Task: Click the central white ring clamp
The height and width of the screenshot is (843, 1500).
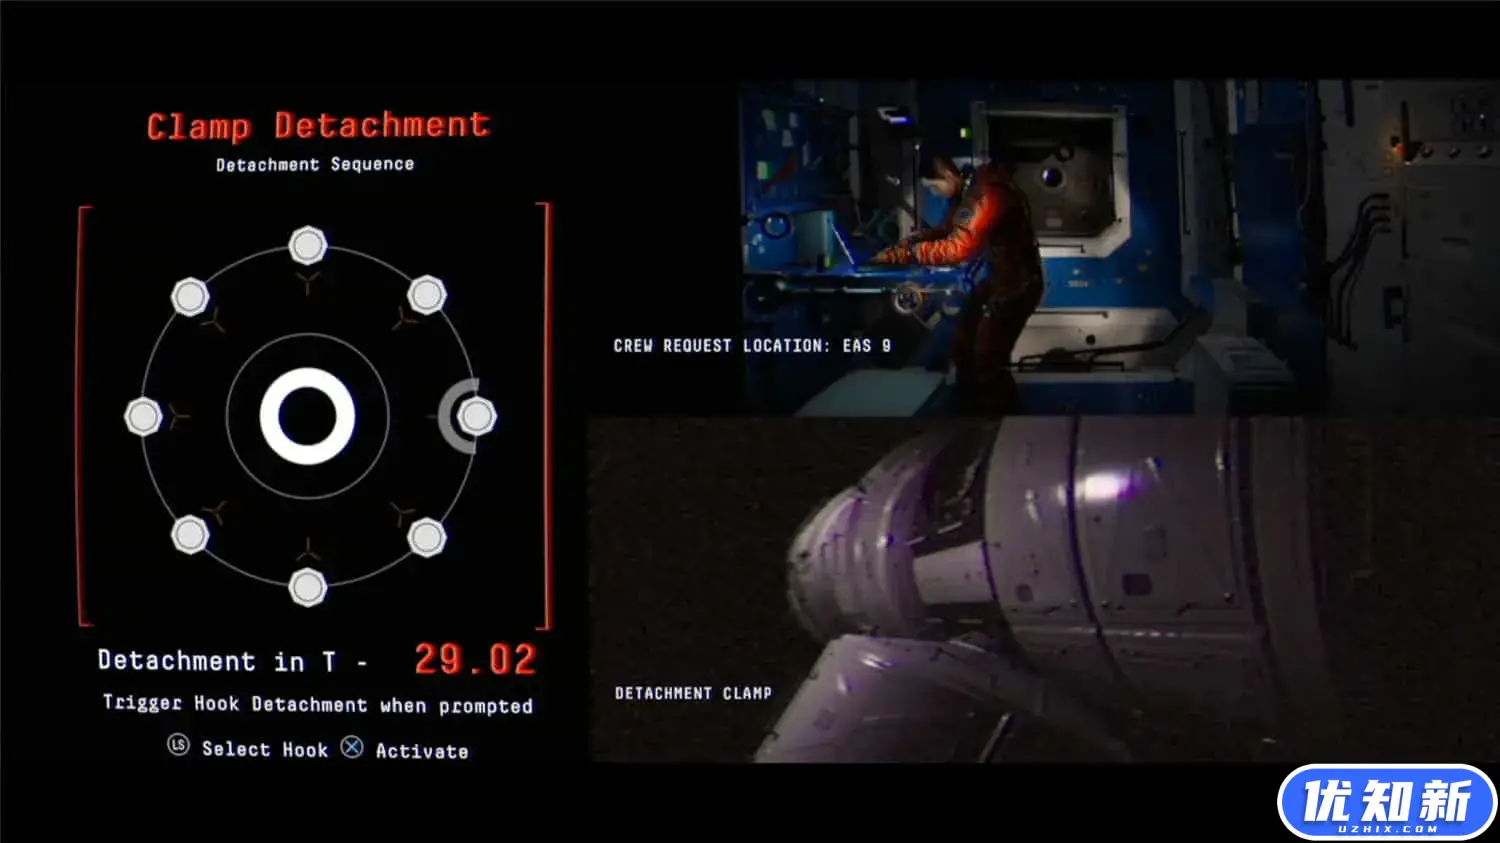Action: 307,416
